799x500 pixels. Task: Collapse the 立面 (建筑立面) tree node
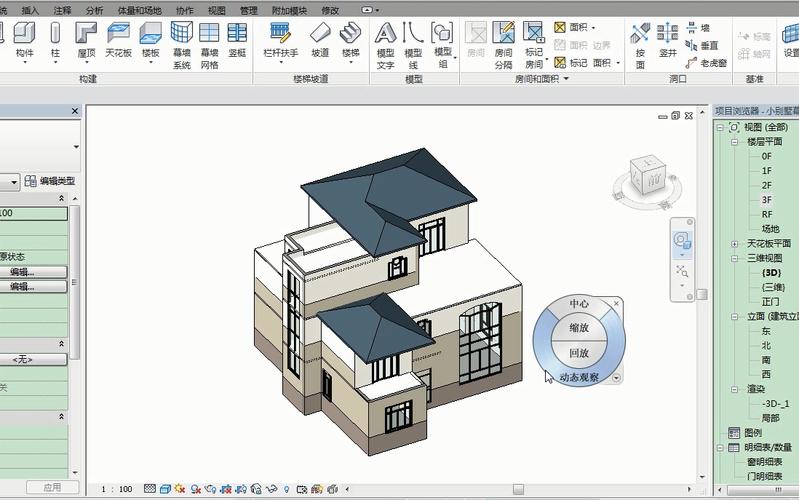point(735,317)
